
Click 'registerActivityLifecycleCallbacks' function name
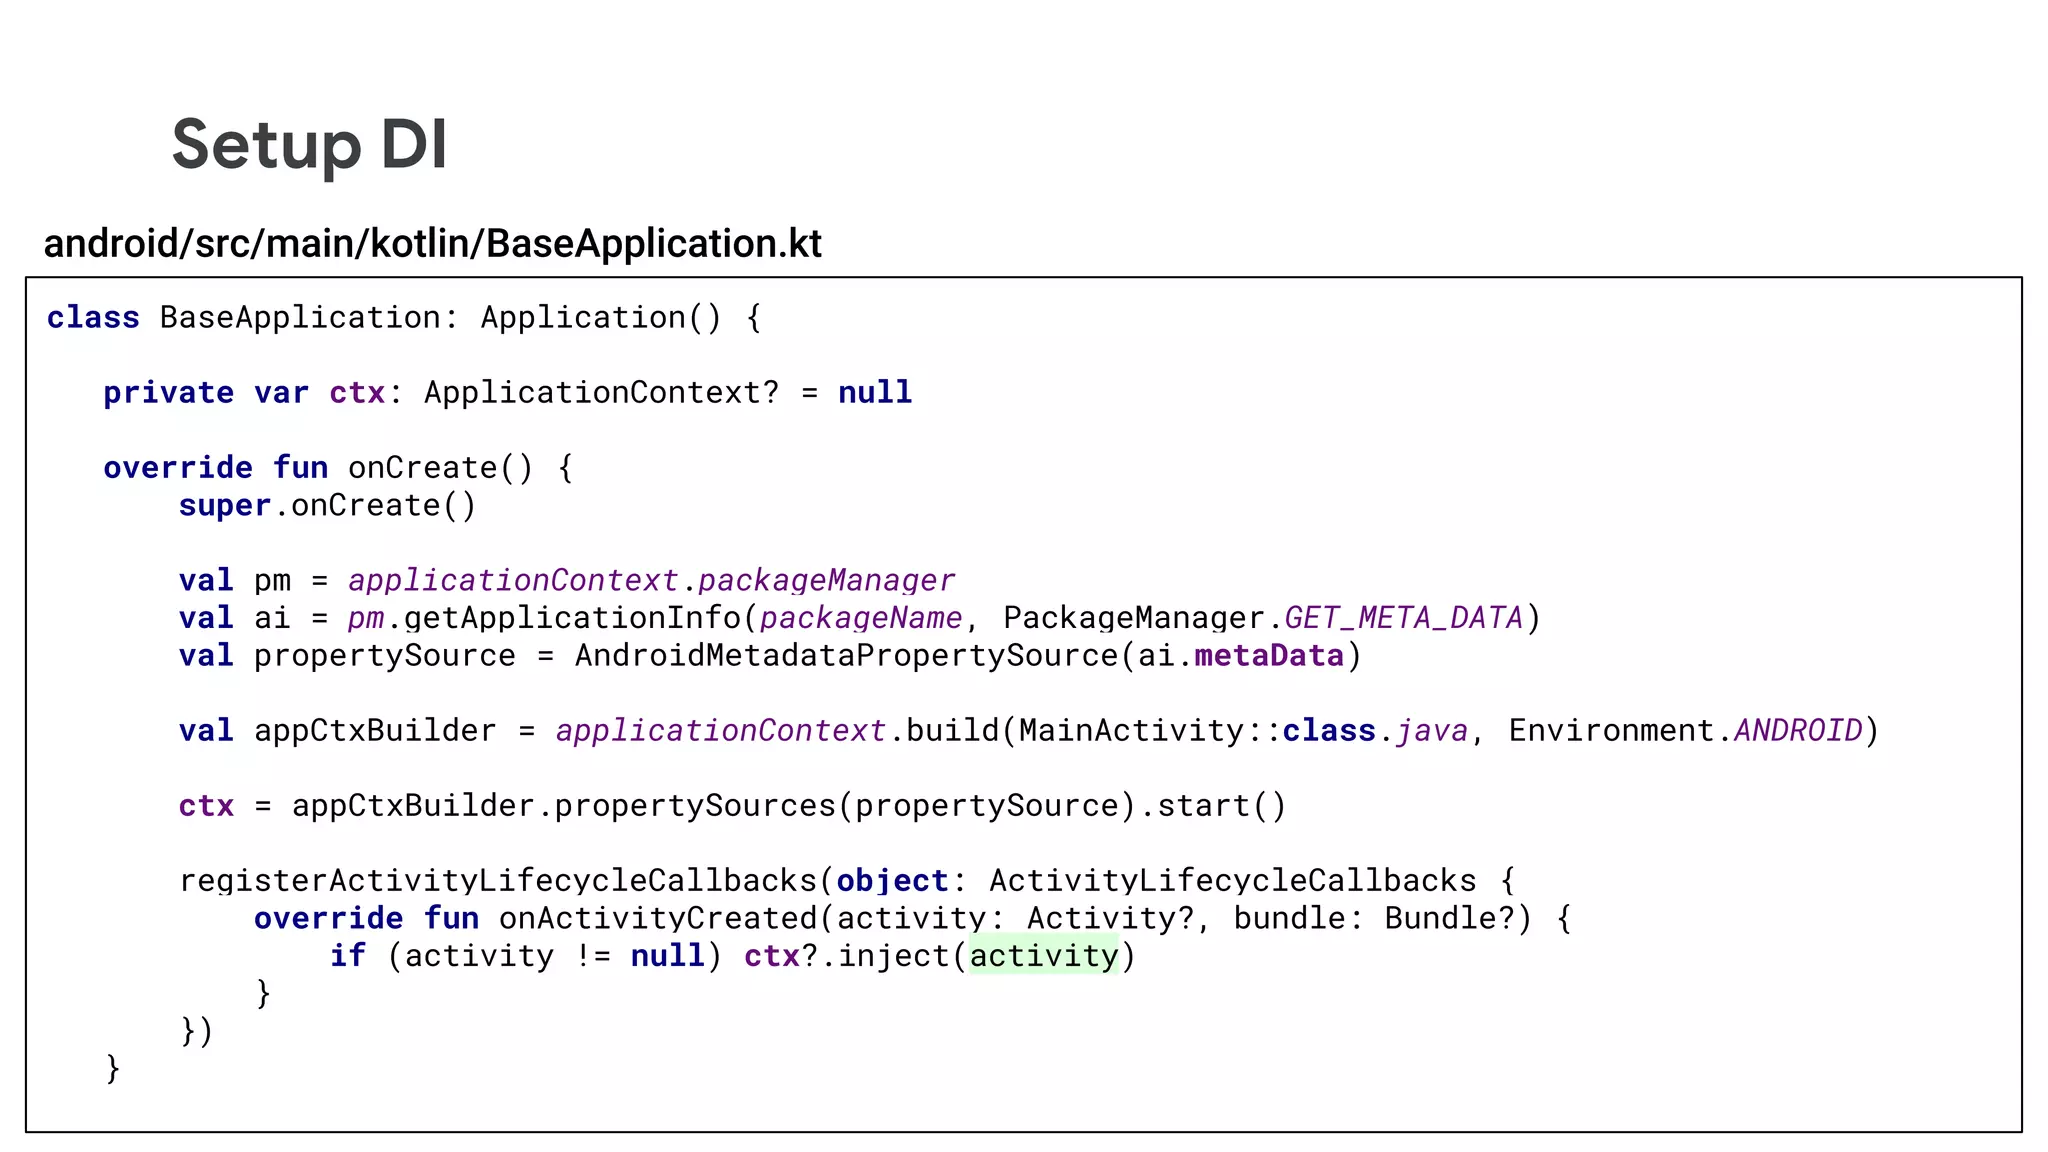[498, 881]
